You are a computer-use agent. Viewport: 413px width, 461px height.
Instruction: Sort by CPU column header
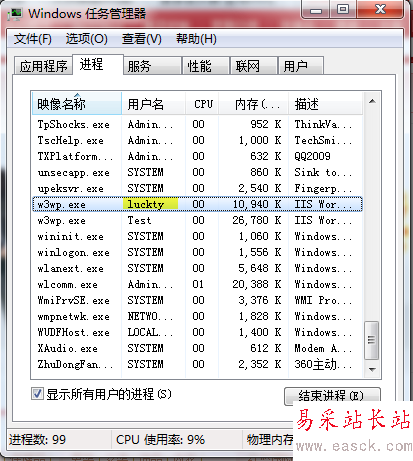pos(202,104)
